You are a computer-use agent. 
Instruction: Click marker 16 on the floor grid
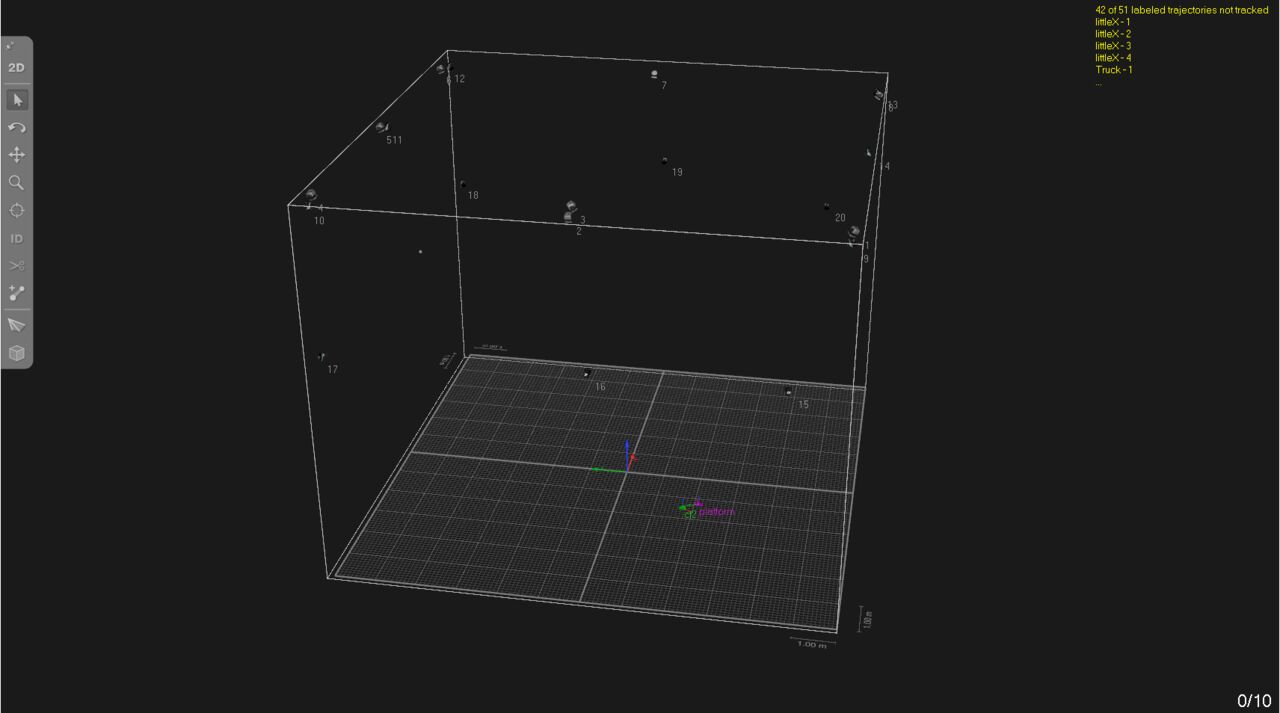click(589, 373)
